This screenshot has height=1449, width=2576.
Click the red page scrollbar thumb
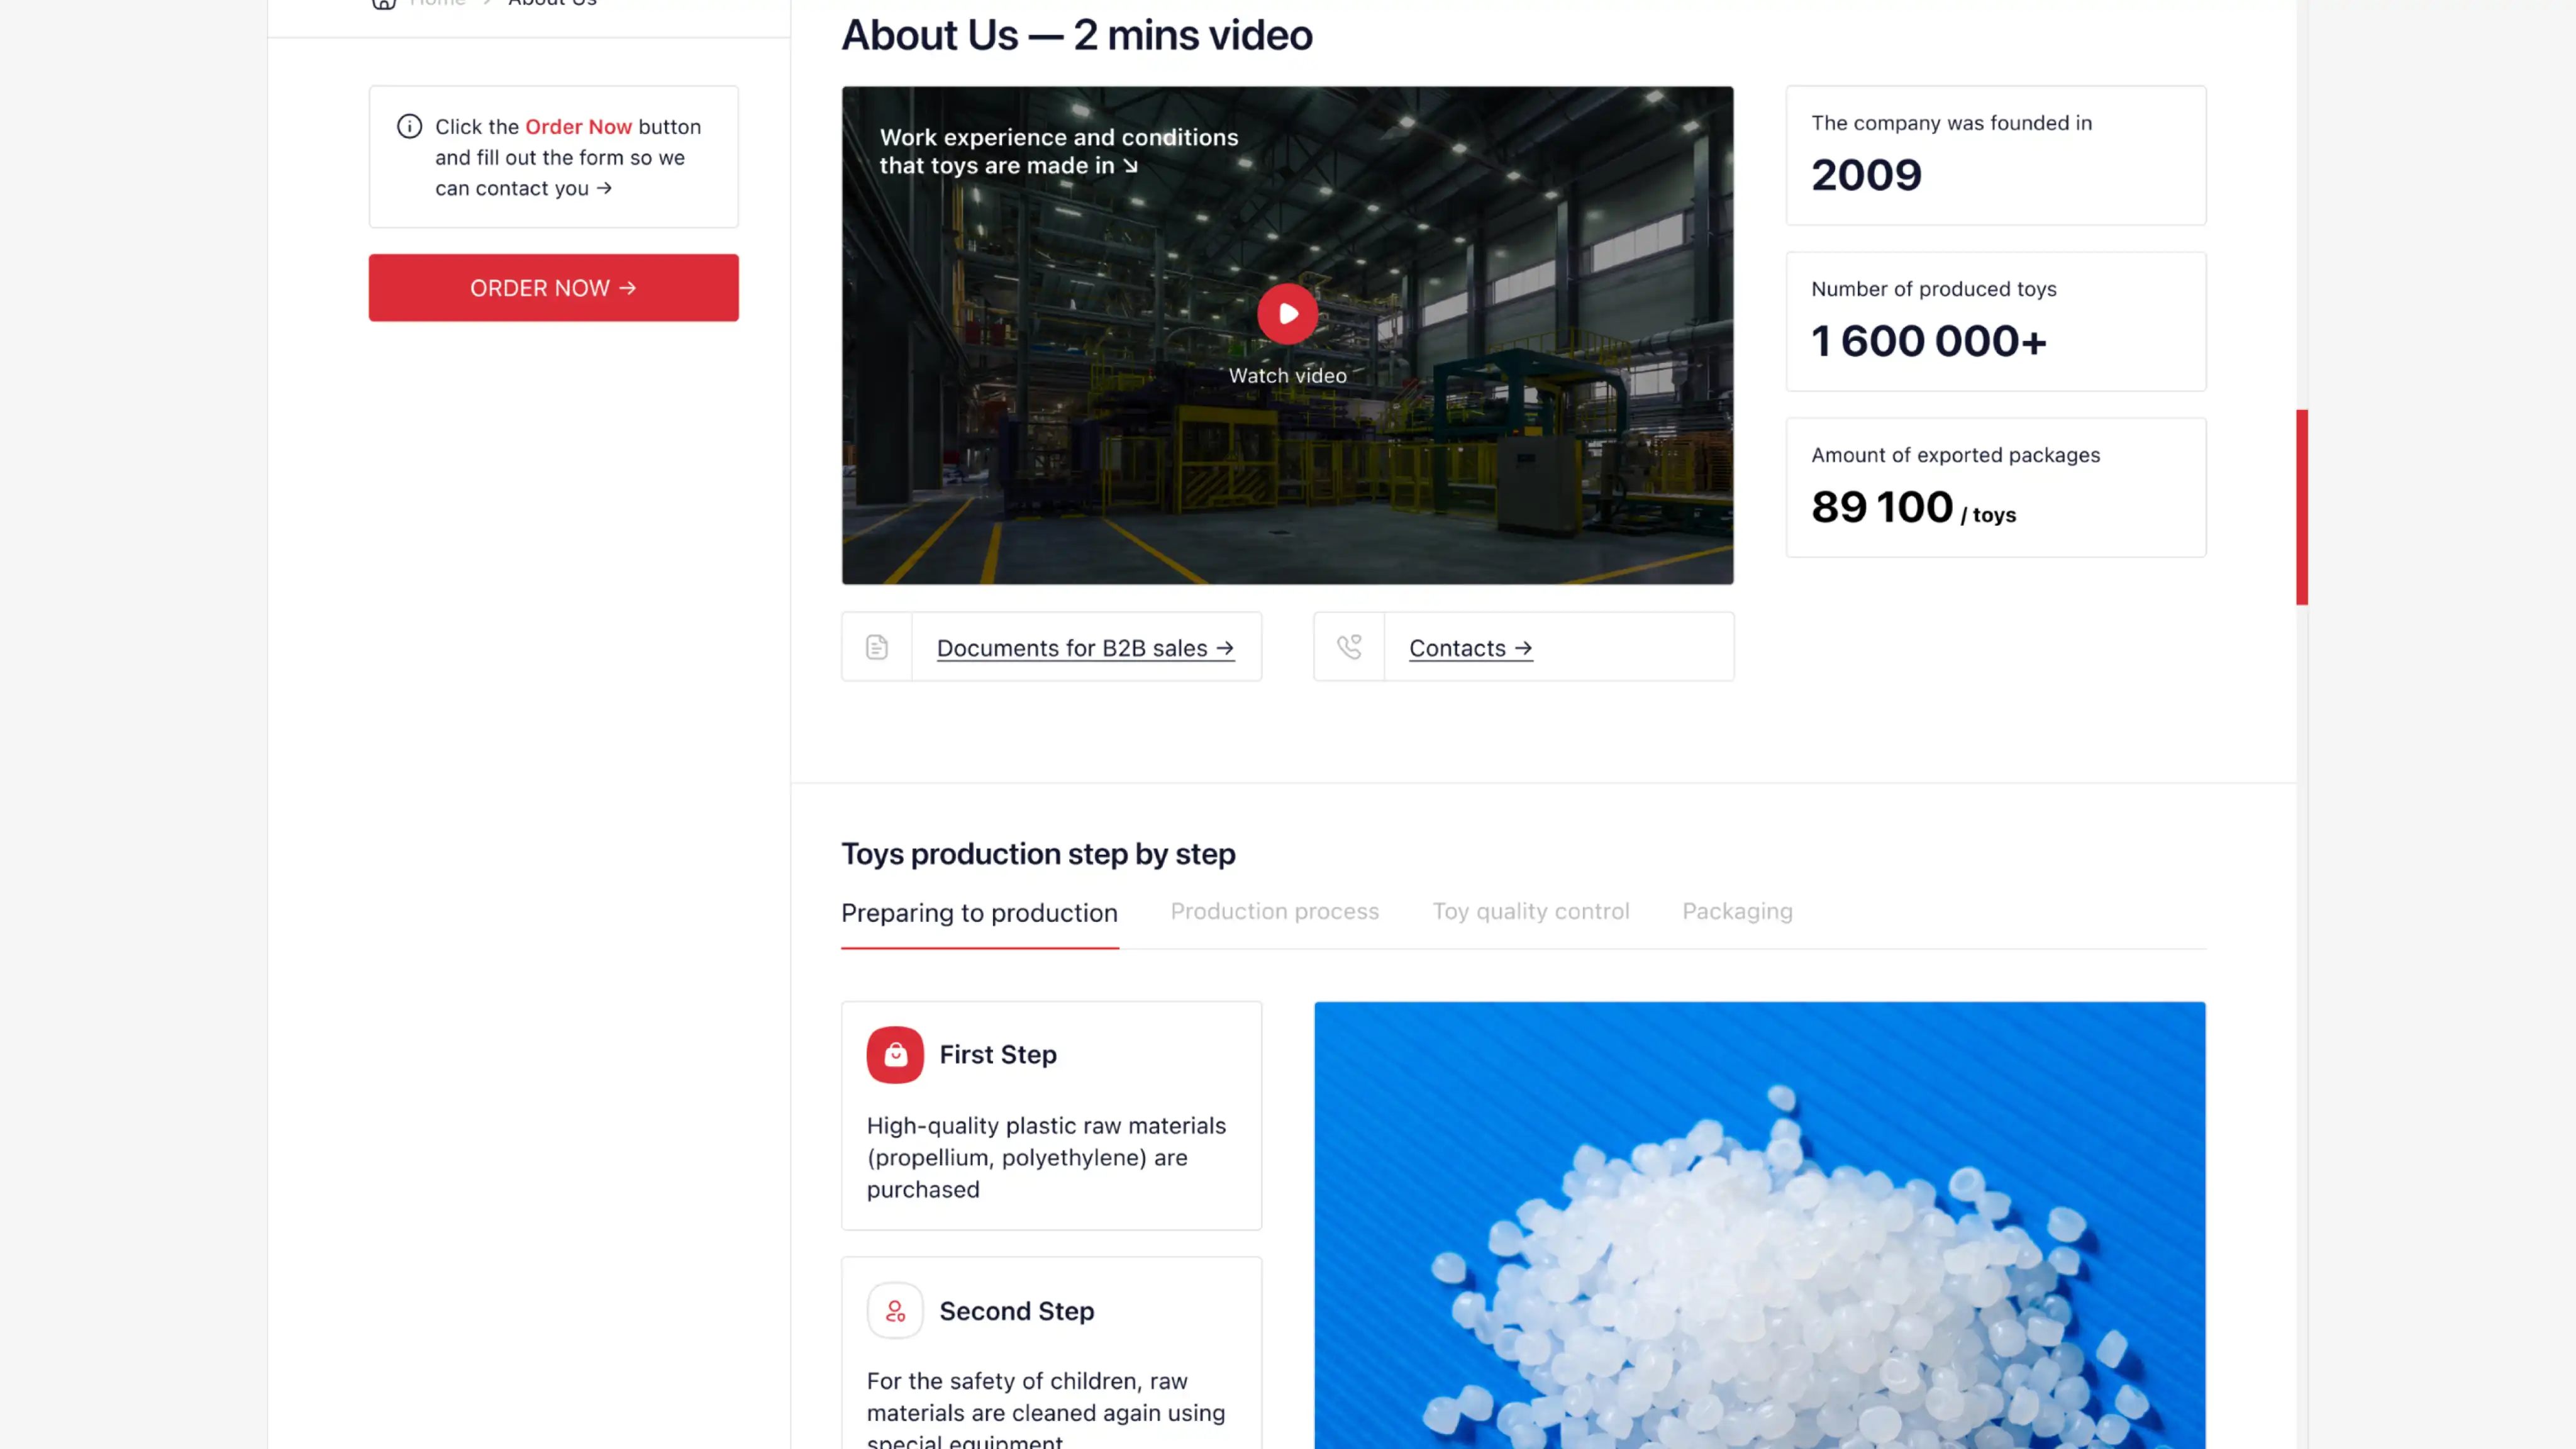pyautogui.click(x=2301, y=507)
